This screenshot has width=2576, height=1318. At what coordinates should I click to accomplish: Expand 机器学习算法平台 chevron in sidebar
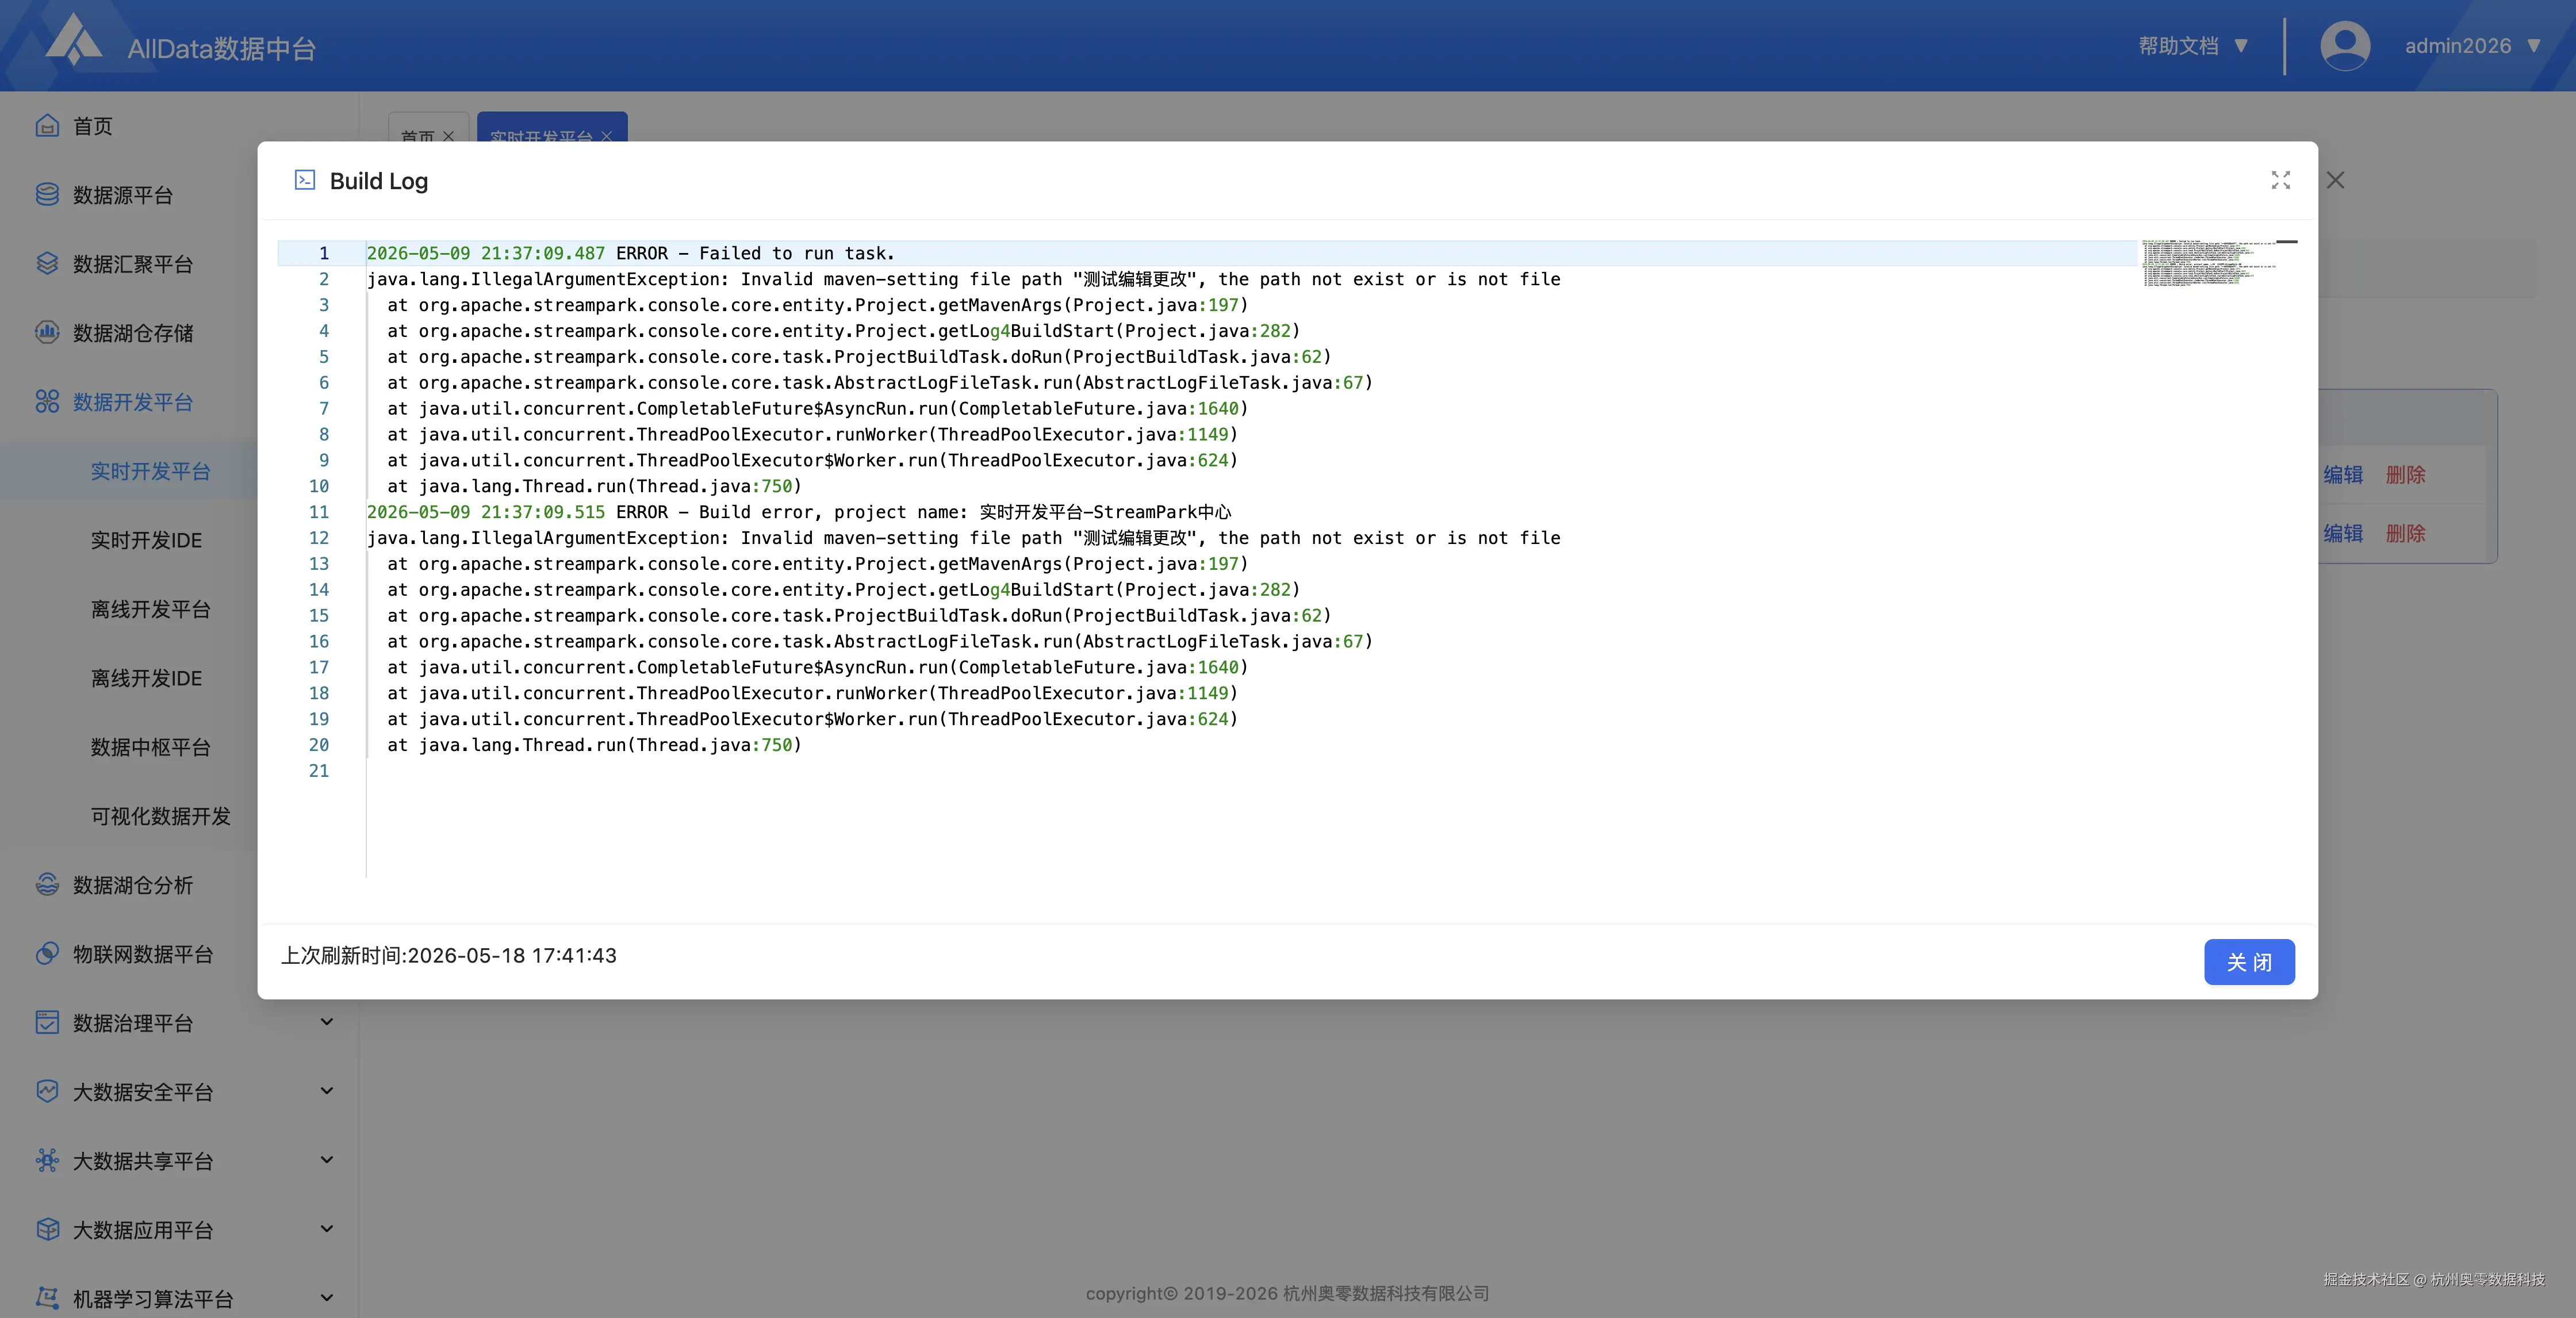(326, 1298)
